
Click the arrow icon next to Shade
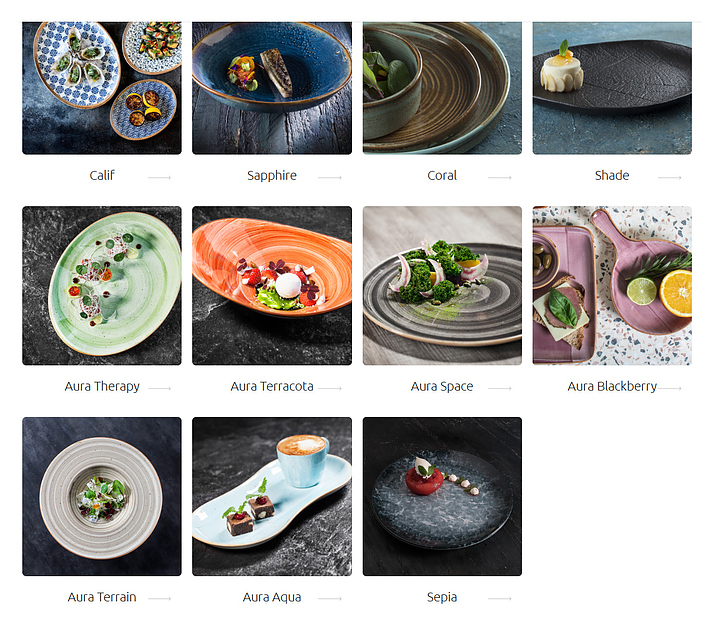pyautogui.click(x=669, y=177)
